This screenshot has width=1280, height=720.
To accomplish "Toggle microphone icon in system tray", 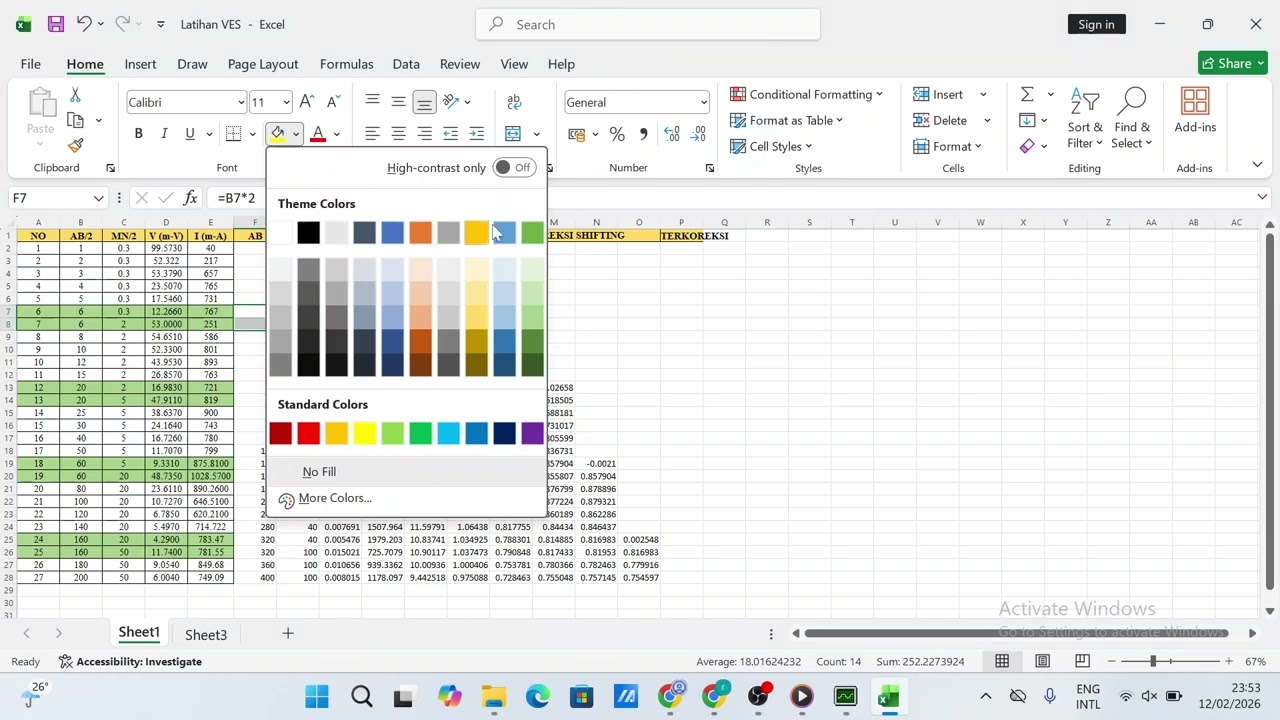I will coord(1049,696).
